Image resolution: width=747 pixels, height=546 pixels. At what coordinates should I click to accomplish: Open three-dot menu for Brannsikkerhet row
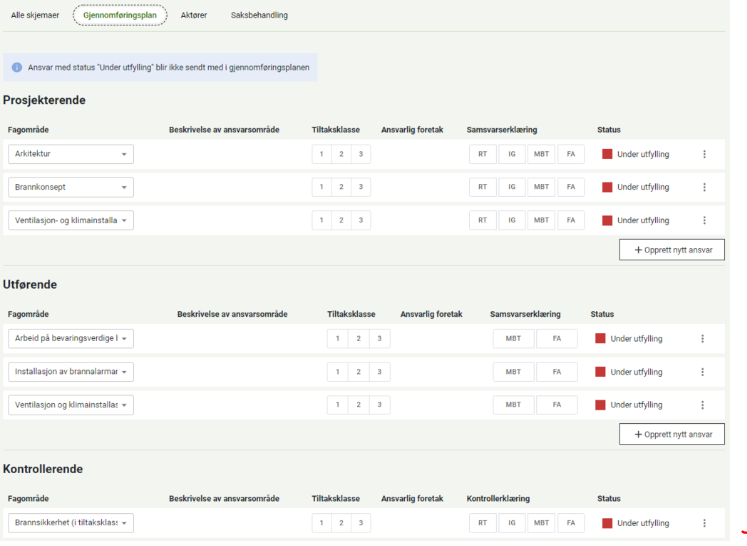[704, 523]
